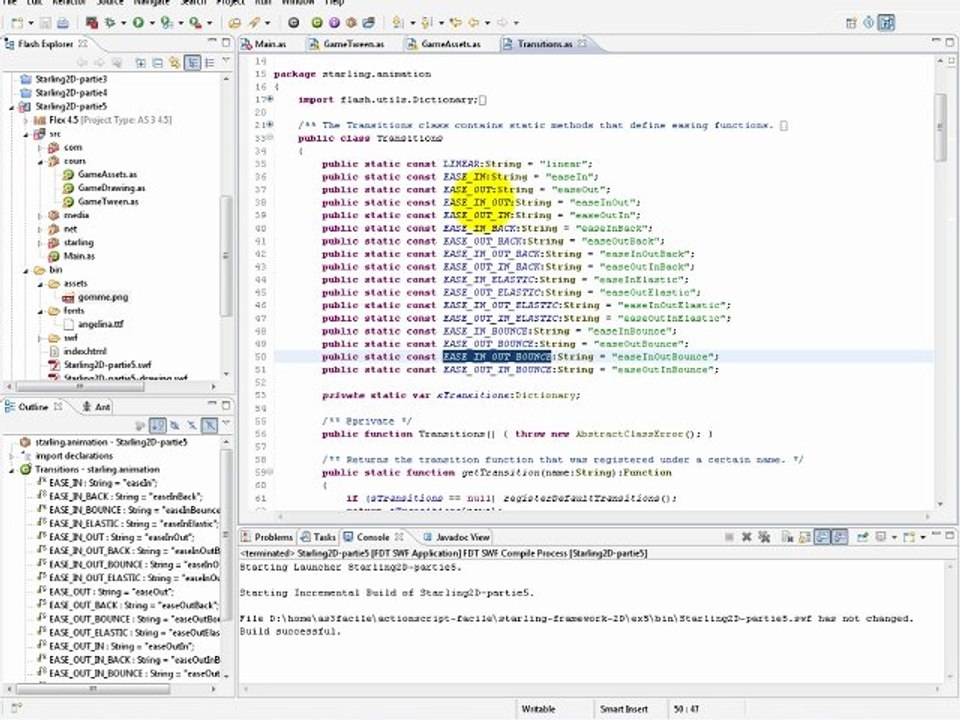This screenshot has width=960, height=720.
Task: Open the Problems tab
Action: click(268, 537)
